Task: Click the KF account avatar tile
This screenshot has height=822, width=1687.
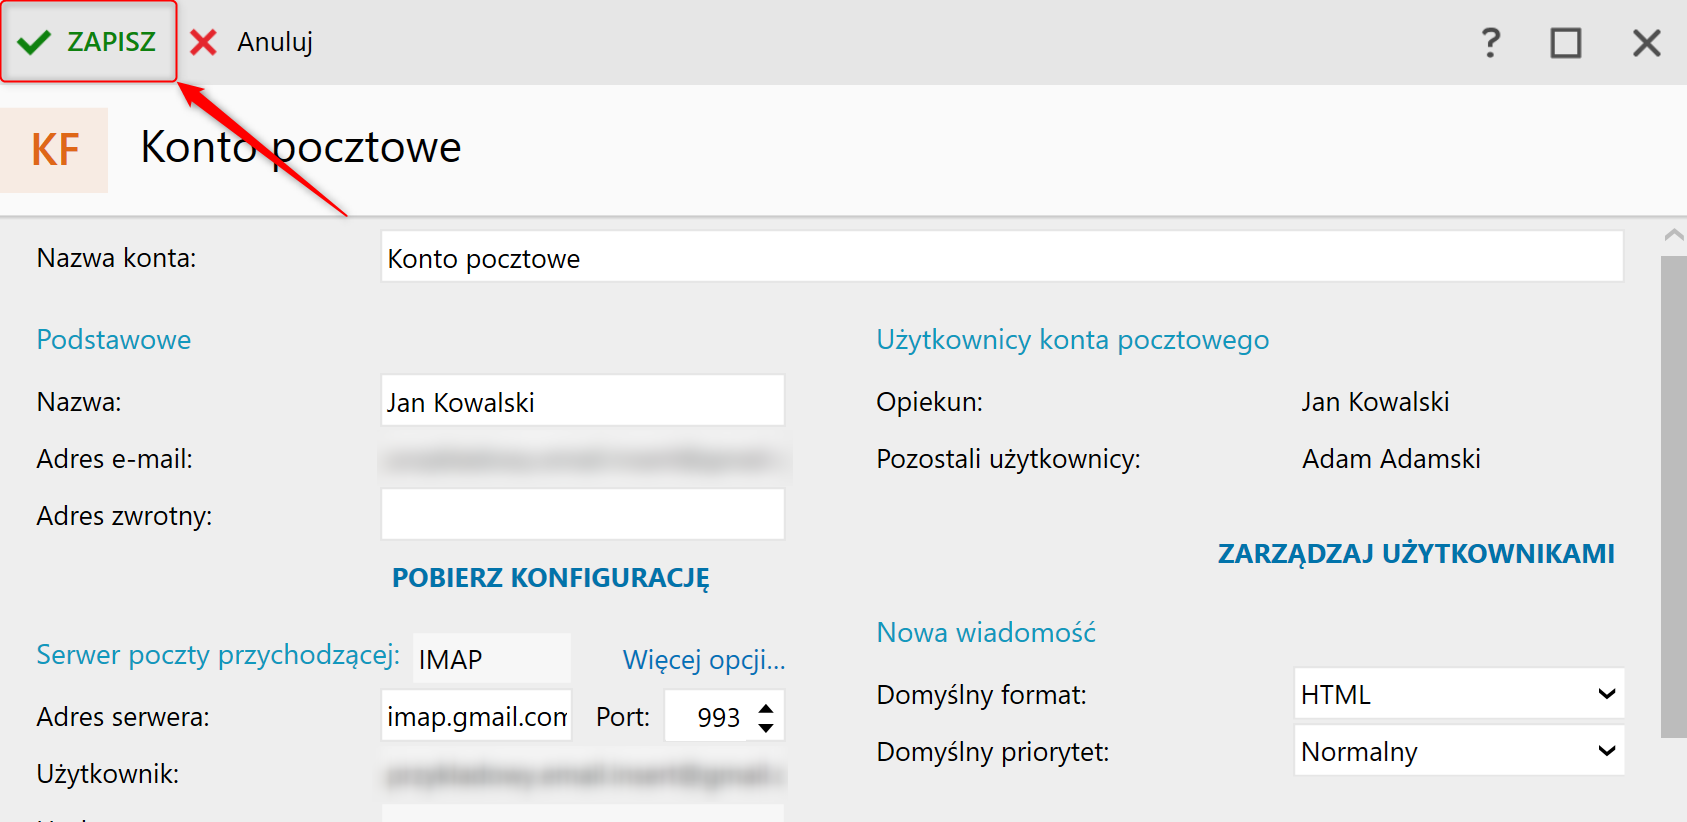Action: tap(55, 150)
